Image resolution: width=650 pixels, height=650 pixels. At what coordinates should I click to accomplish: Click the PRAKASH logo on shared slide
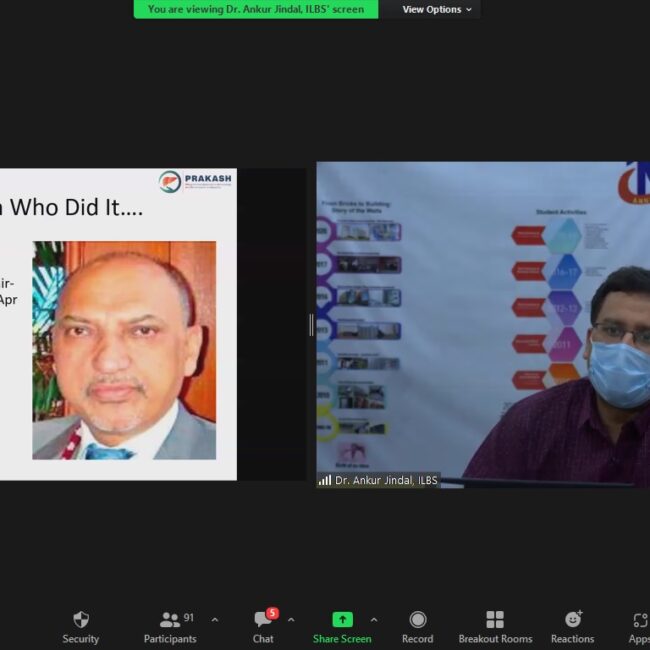pos(196,181)
